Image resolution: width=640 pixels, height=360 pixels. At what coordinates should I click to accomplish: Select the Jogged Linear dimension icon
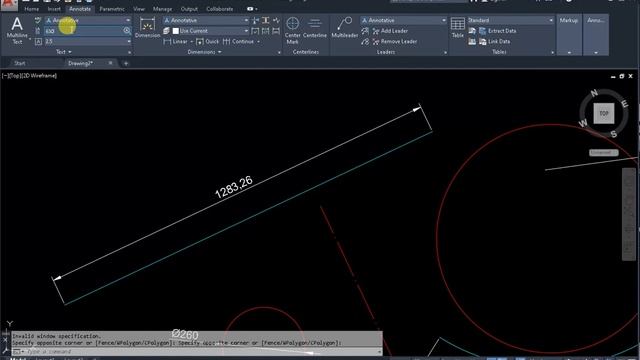276,20
